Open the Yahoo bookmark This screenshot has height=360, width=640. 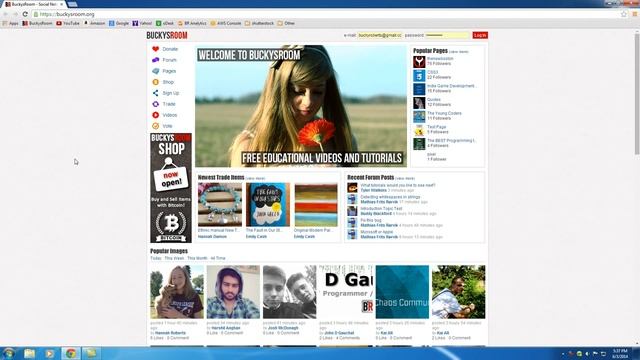(142, 23)
